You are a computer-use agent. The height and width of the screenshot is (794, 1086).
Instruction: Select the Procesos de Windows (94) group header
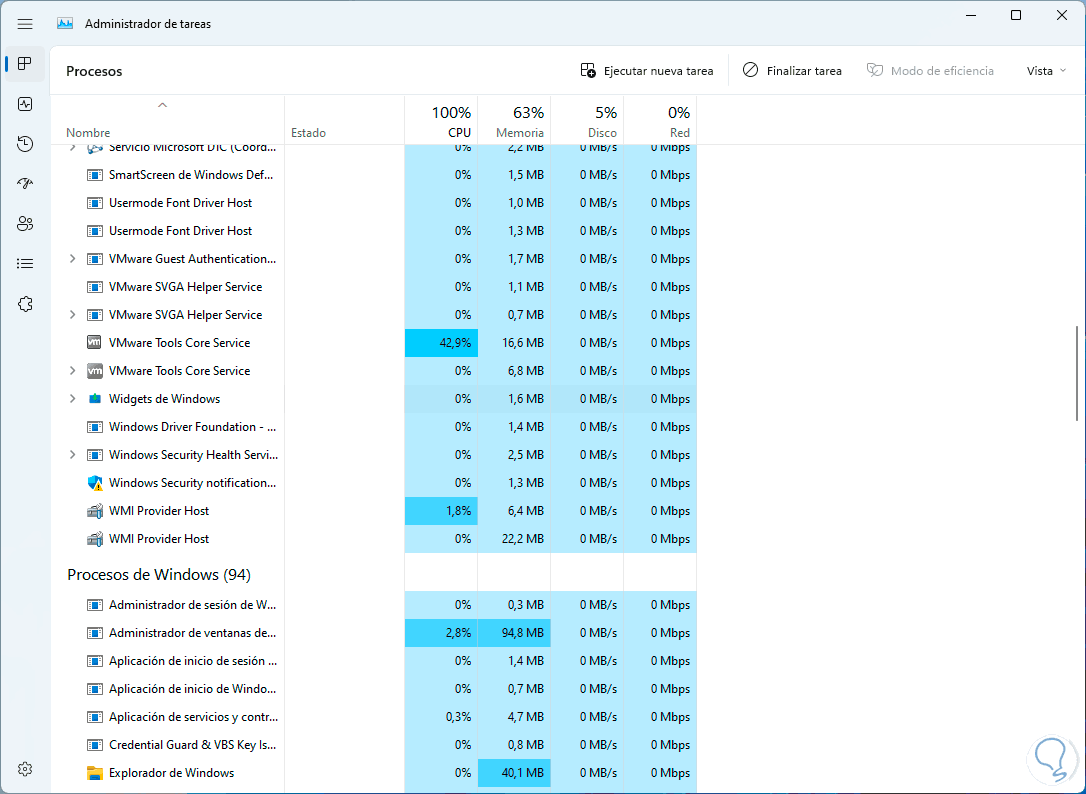(x=159, y=575)
